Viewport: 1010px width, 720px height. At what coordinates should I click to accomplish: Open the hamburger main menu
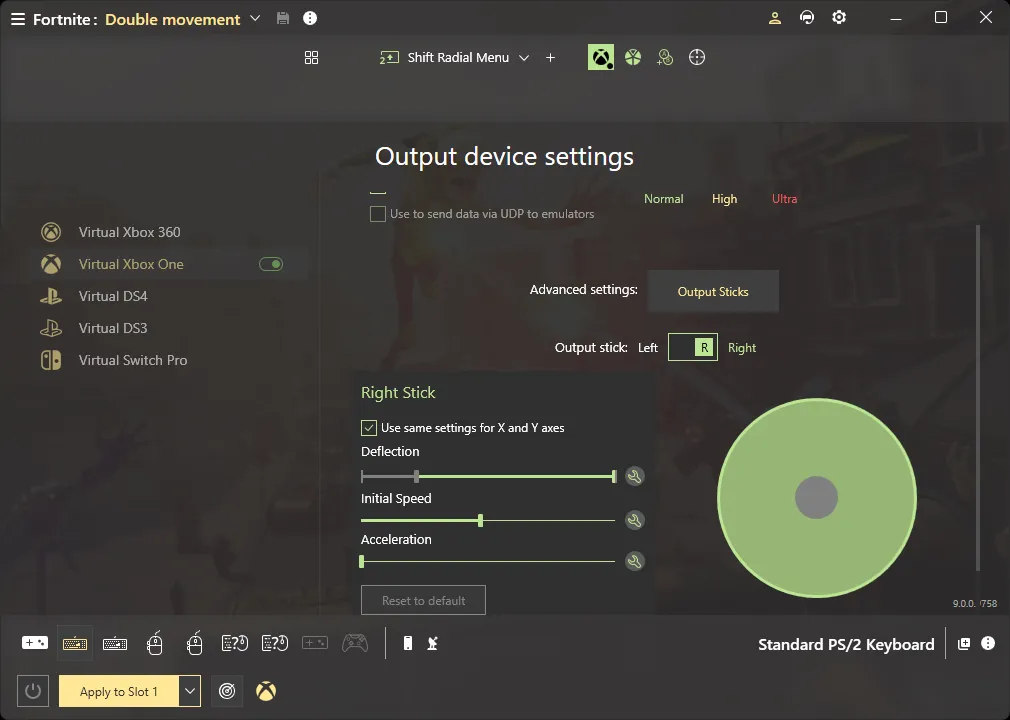[17, 19]
